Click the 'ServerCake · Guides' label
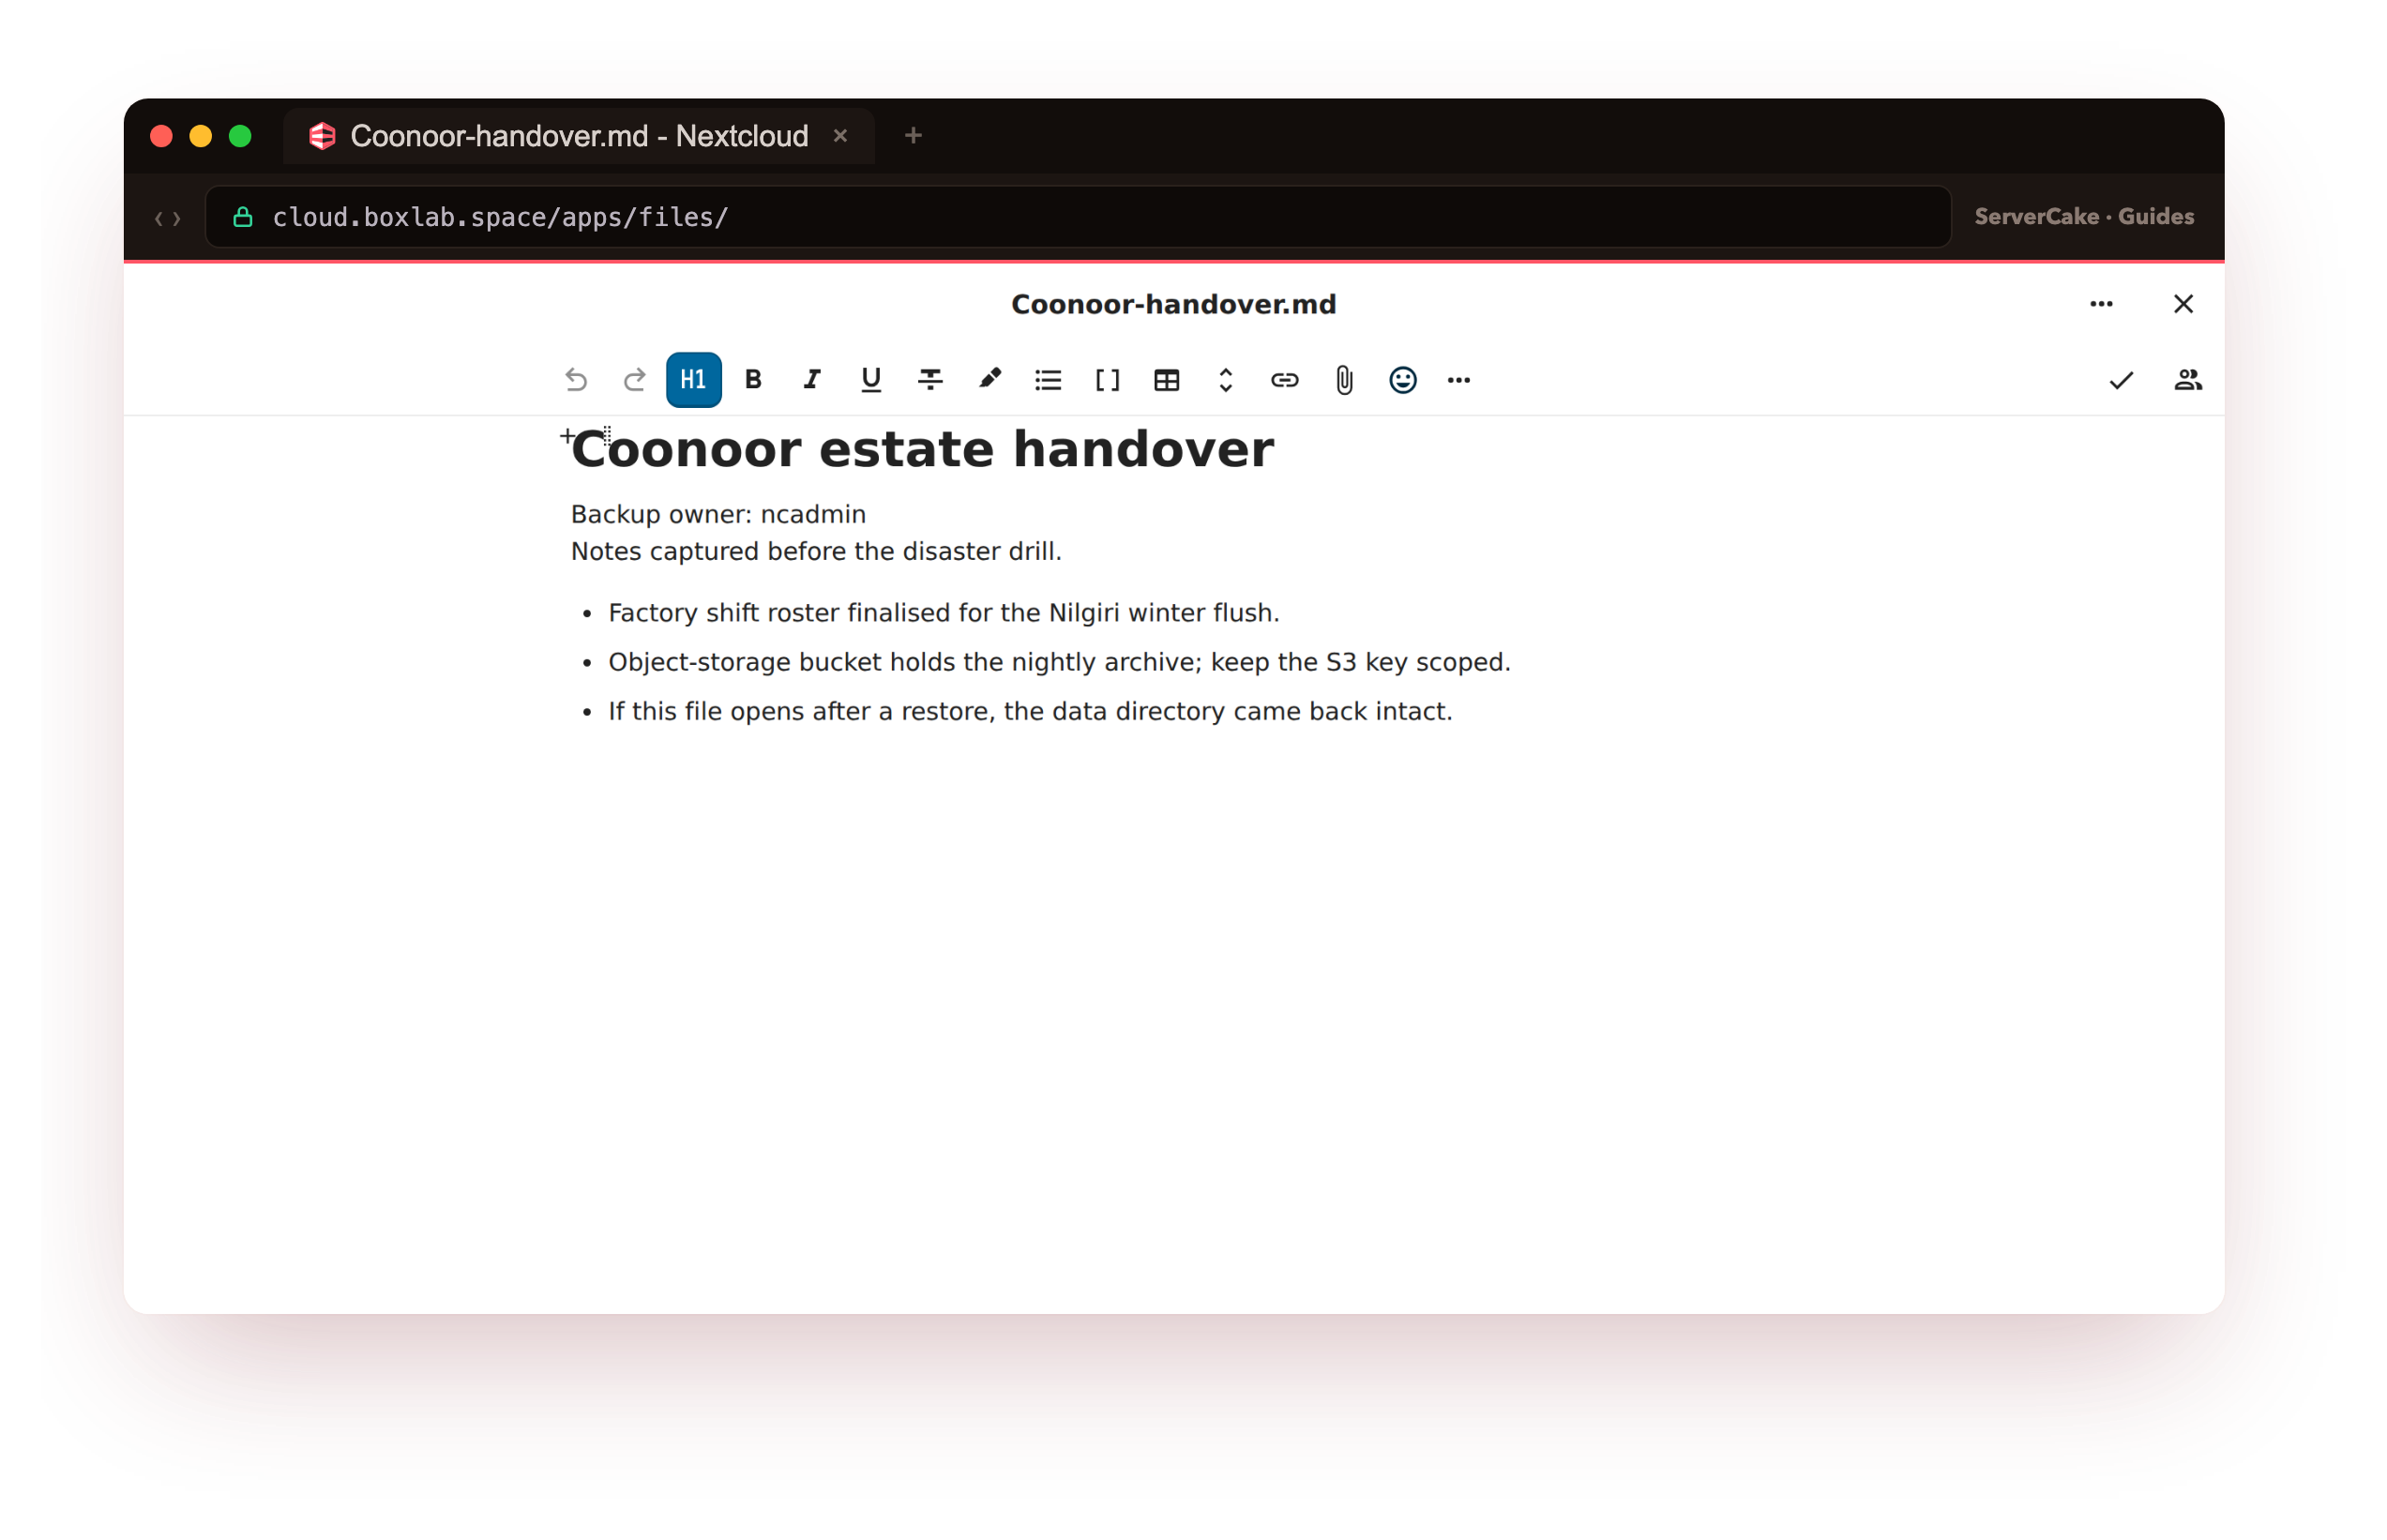The image size is (2387, 1540). point(2084,217)
